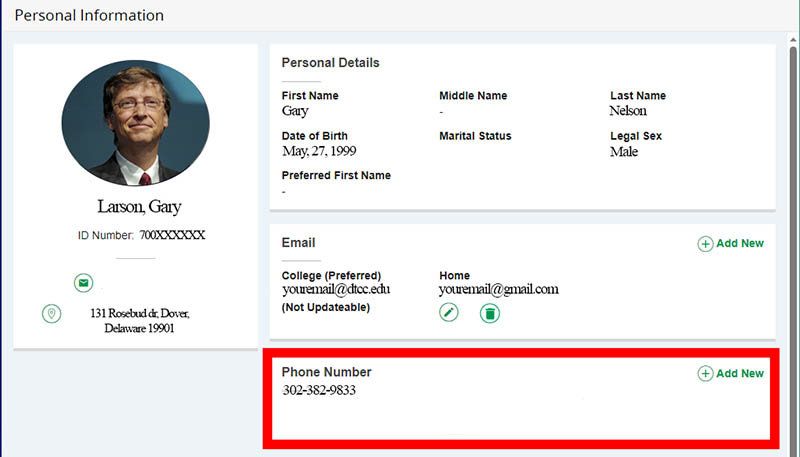Click the circular profile photo
Image resolution: width=800 pixels, height=457 pixels.
coord(135,122)
